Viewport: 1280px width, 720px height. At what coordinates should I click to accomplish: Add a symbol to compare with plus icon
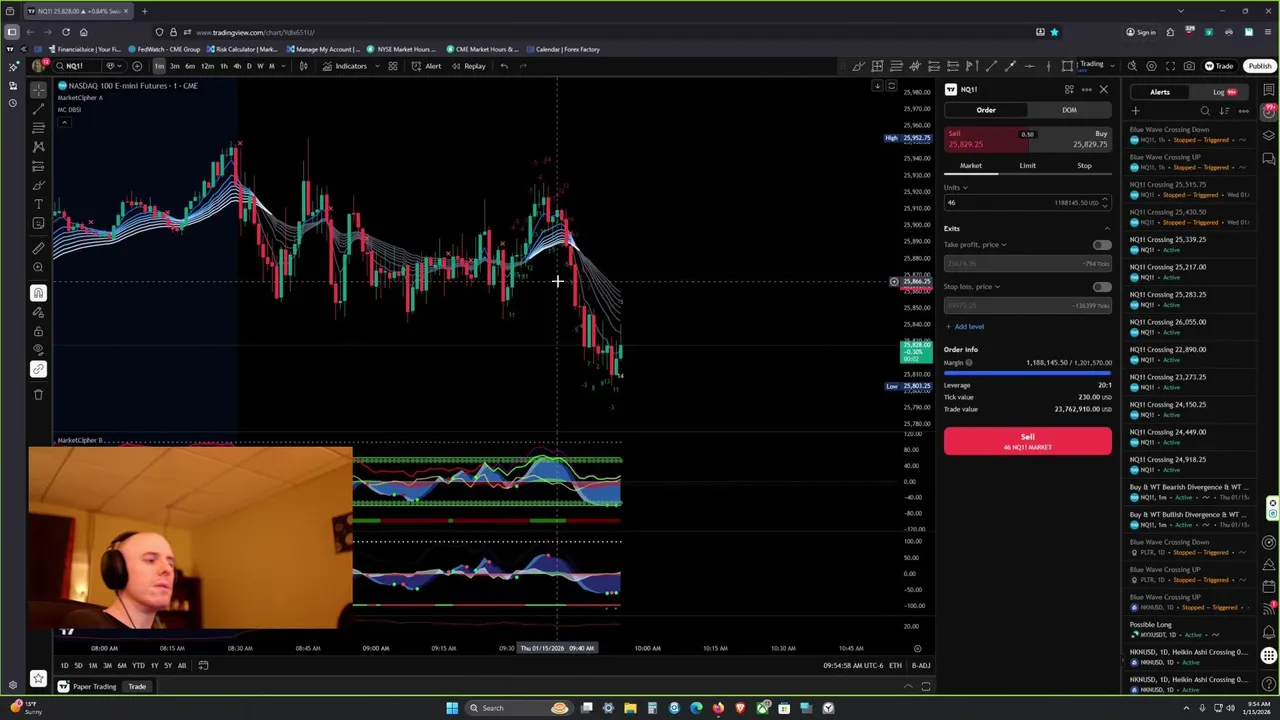[136, 66]
